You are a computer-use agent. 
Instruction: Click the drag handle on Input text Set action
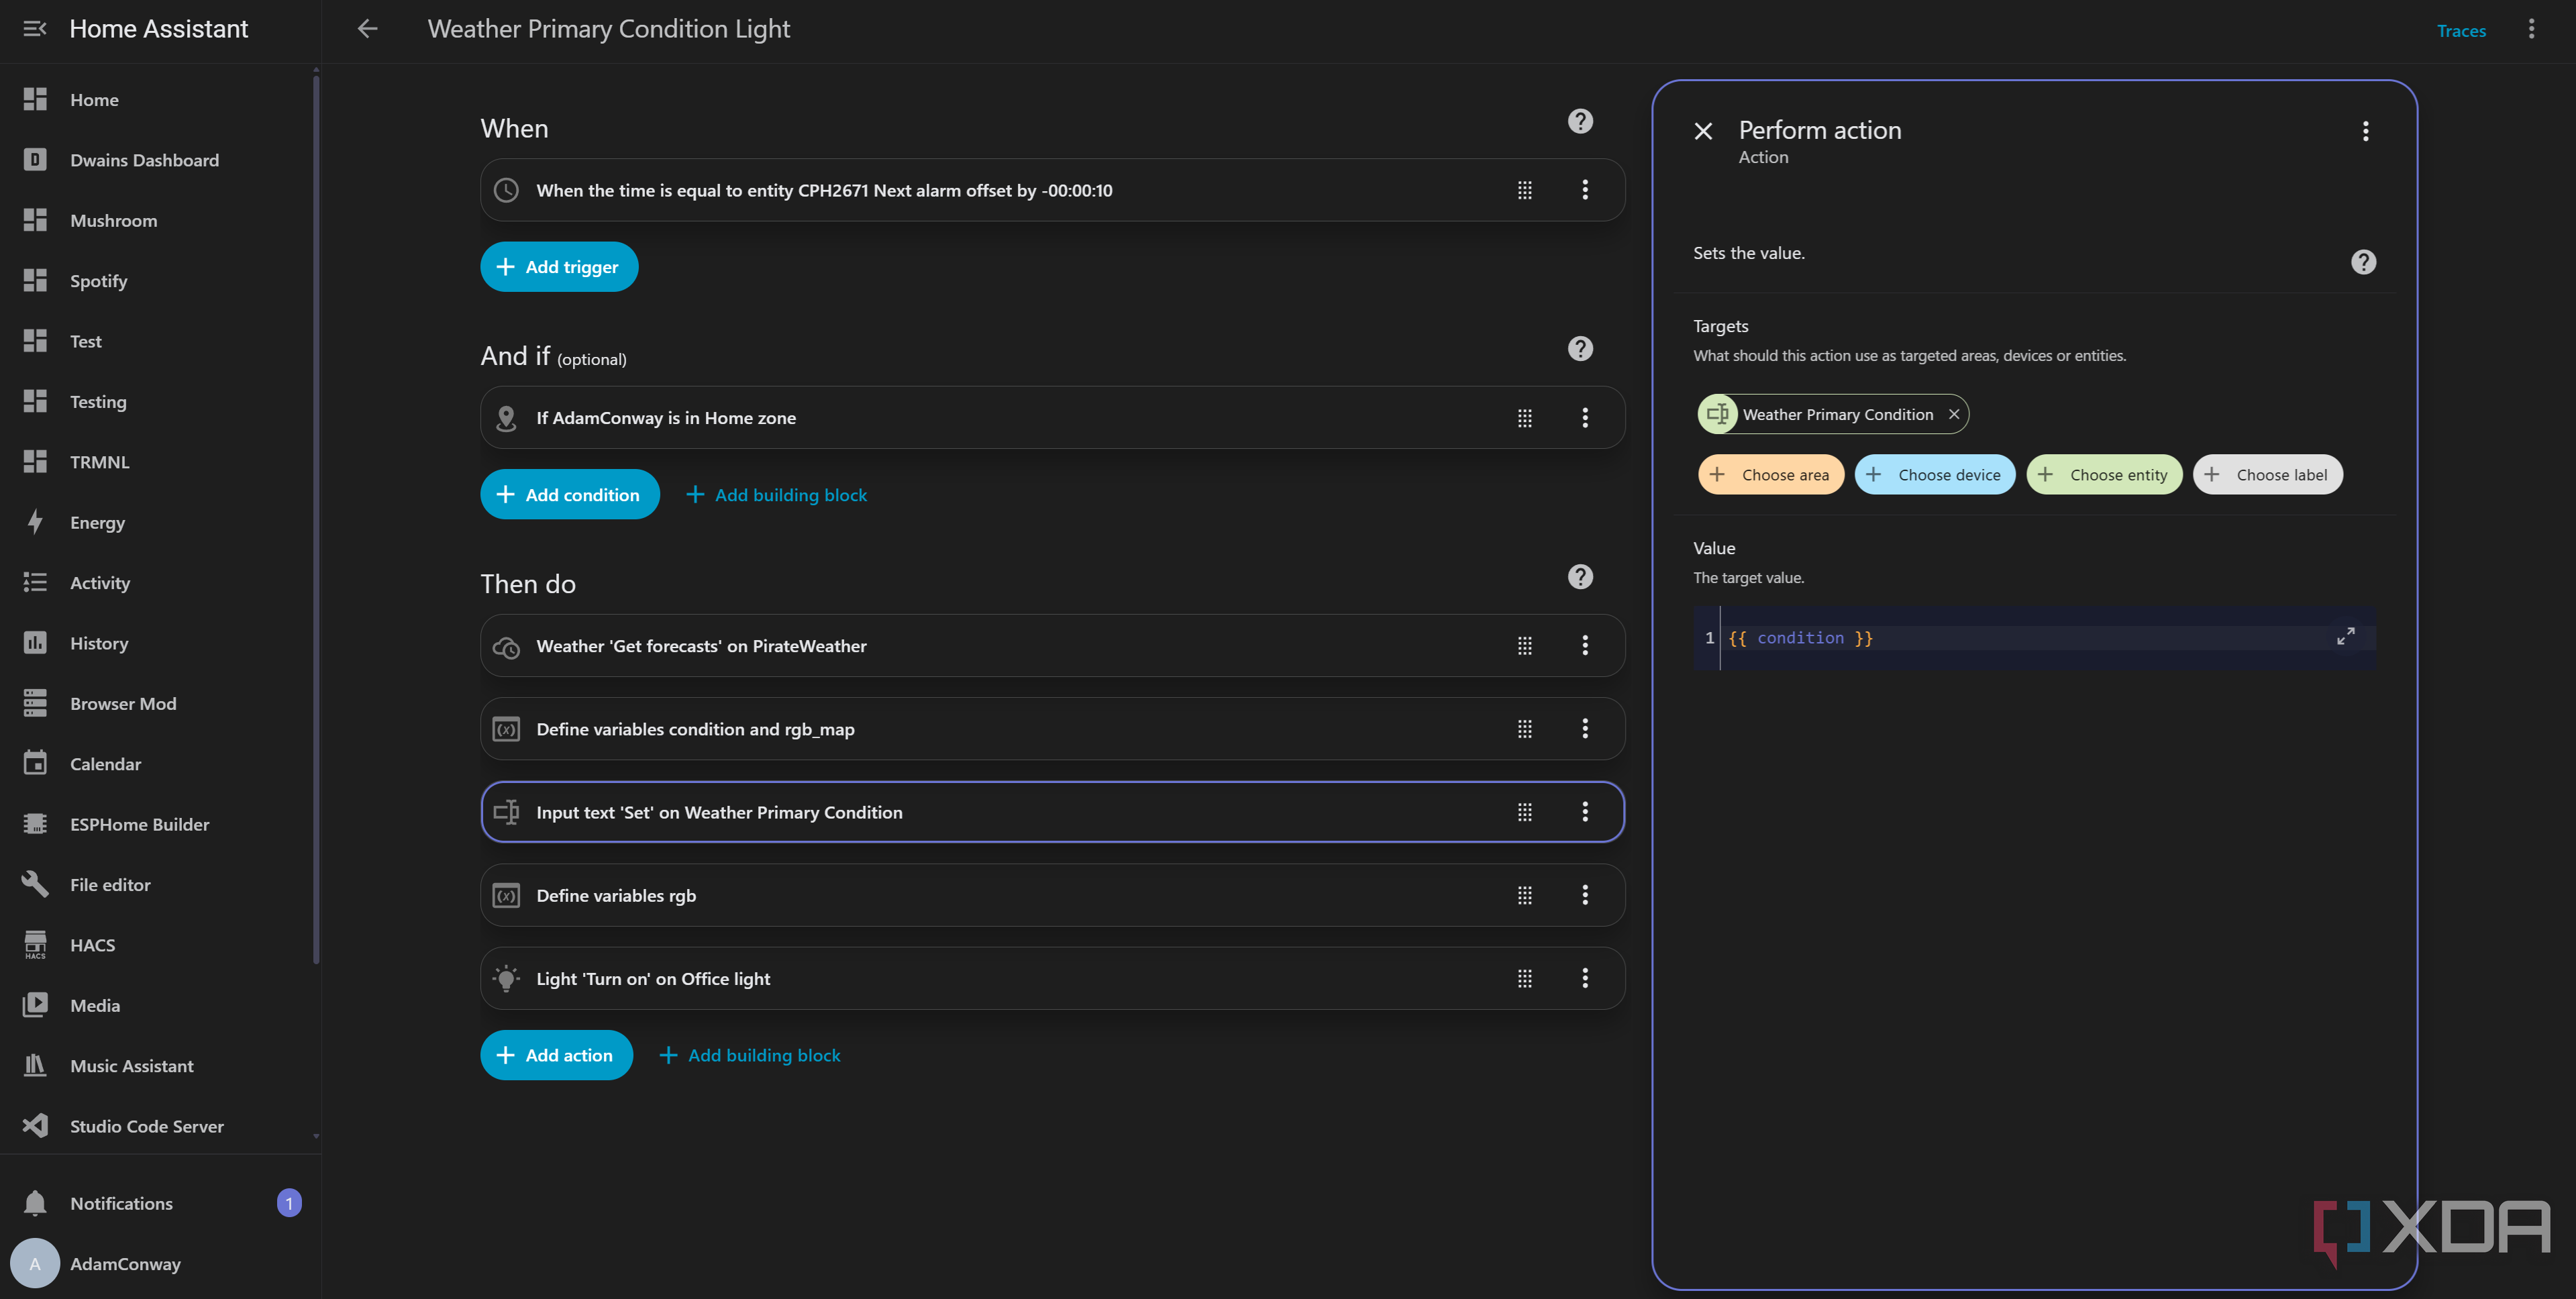pos(1524,813)
